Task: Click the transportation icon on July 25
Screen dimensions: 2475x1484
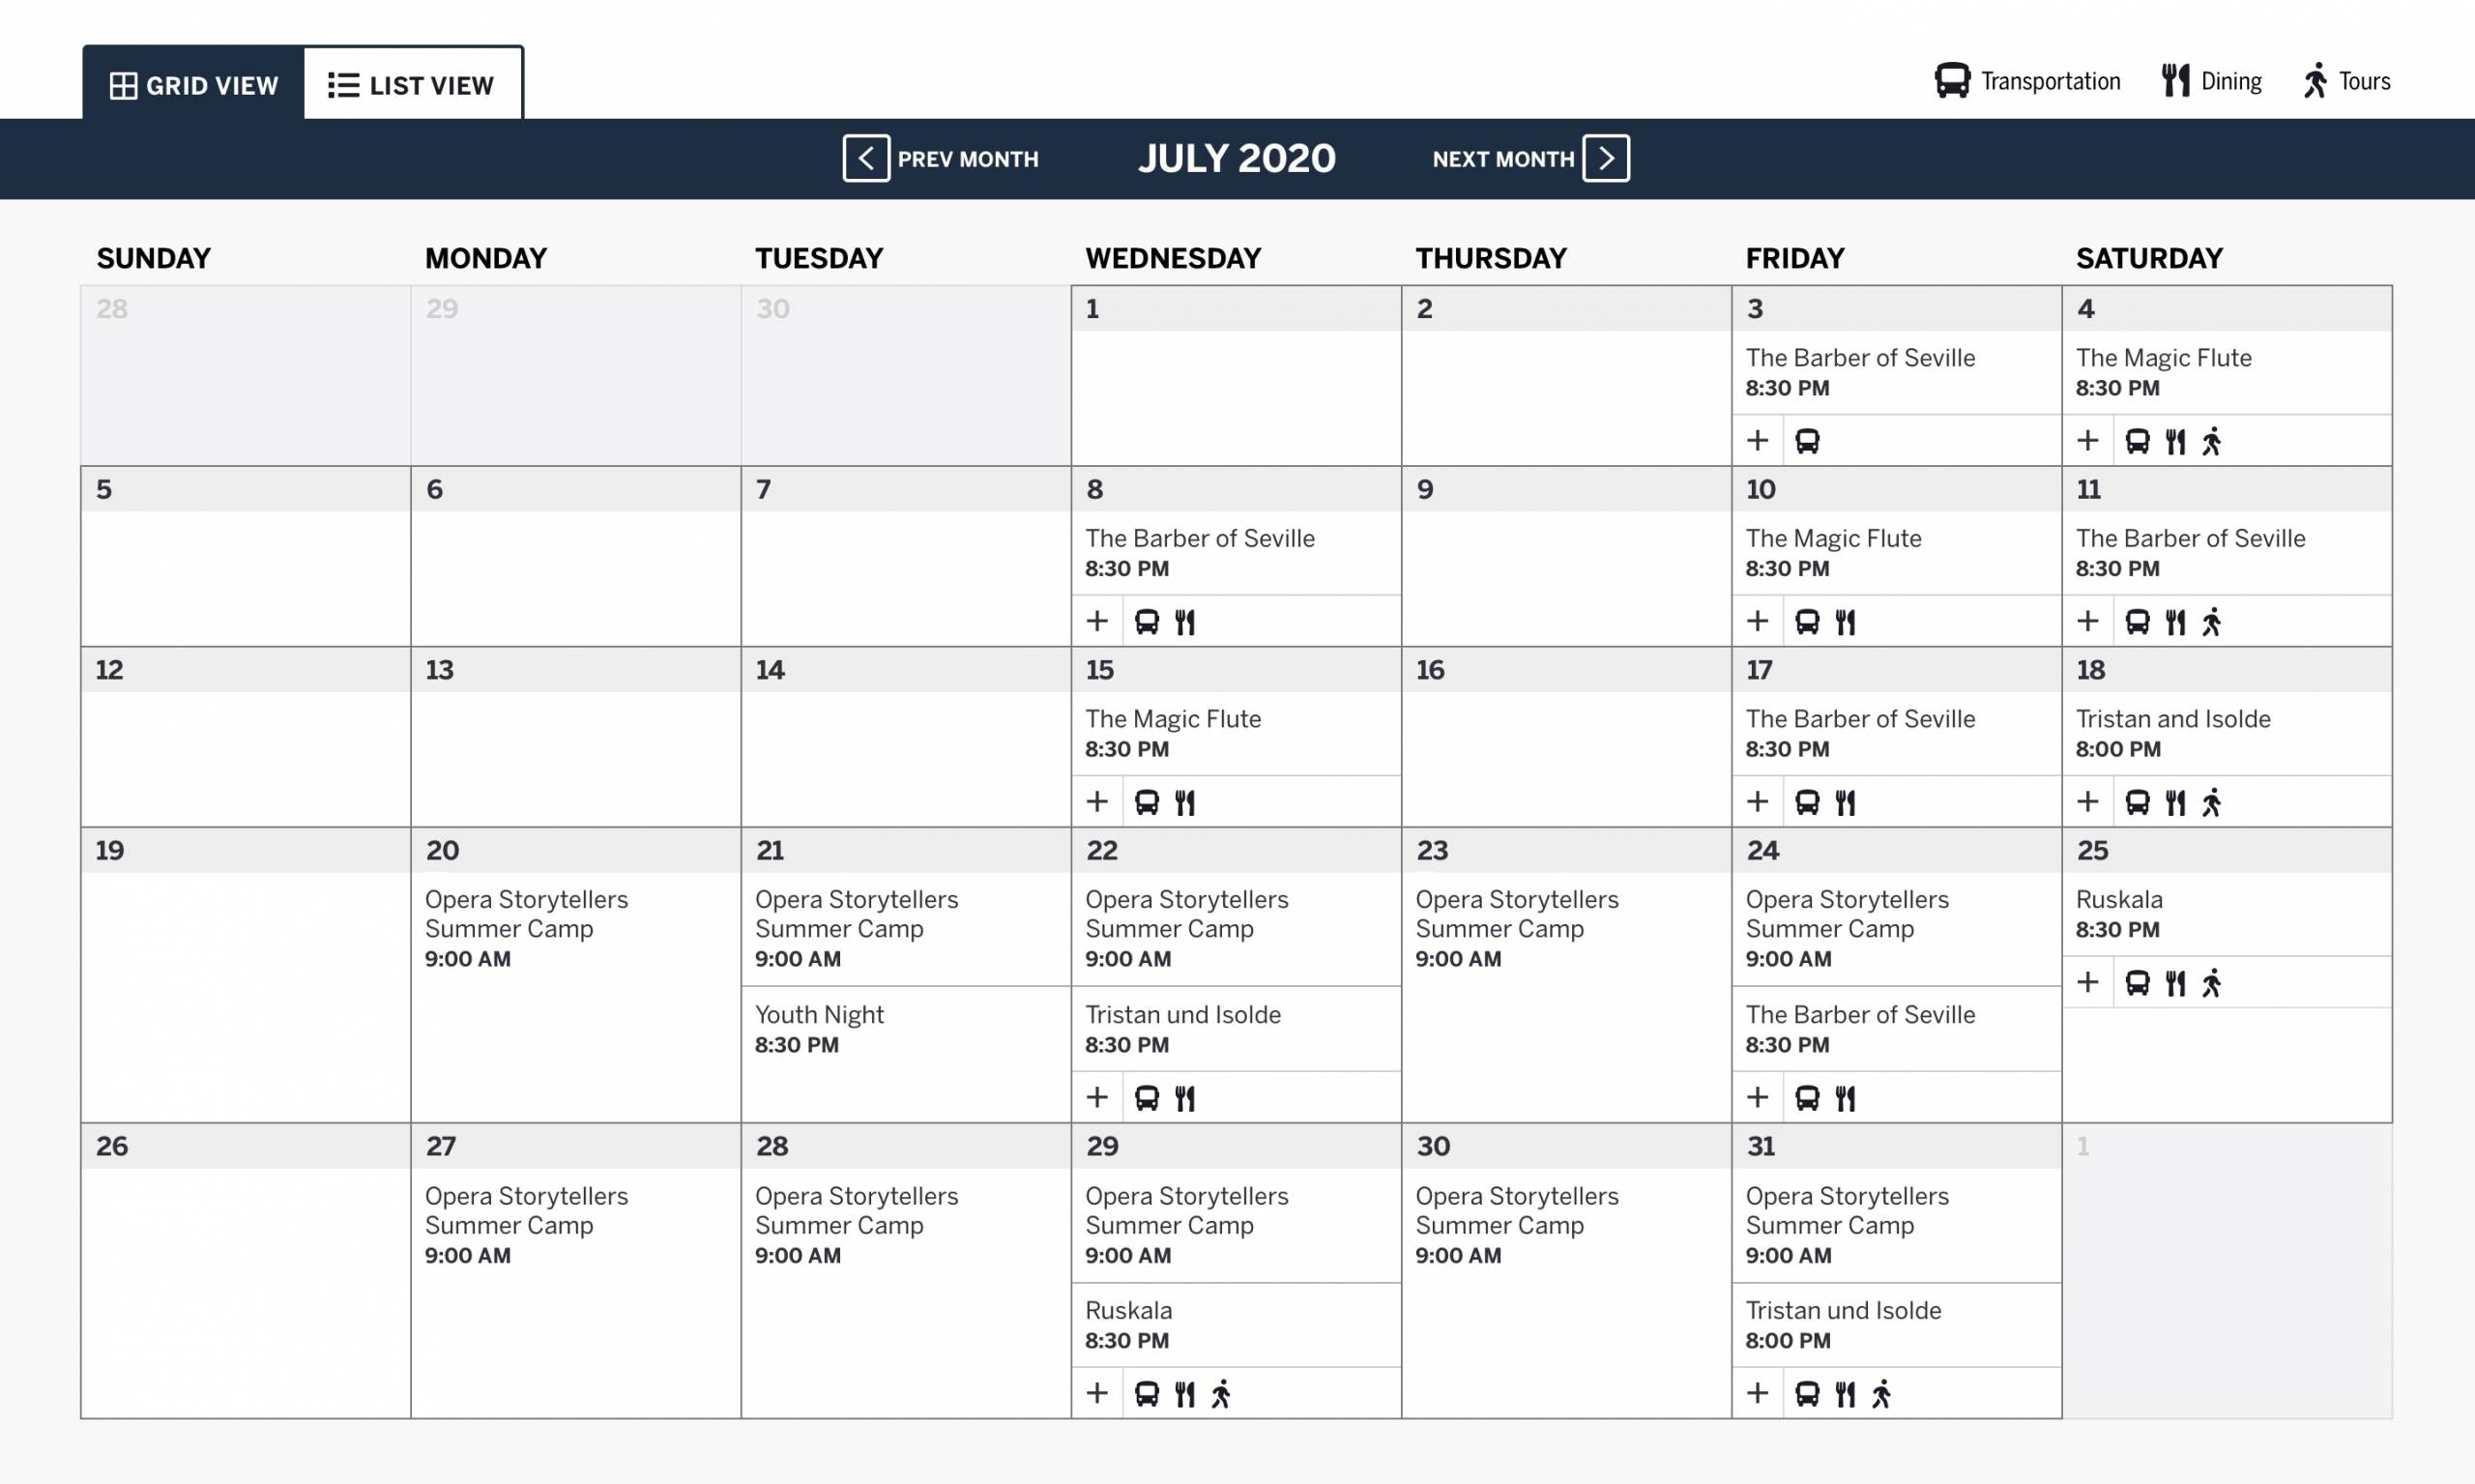Action: coord(2137,983)
